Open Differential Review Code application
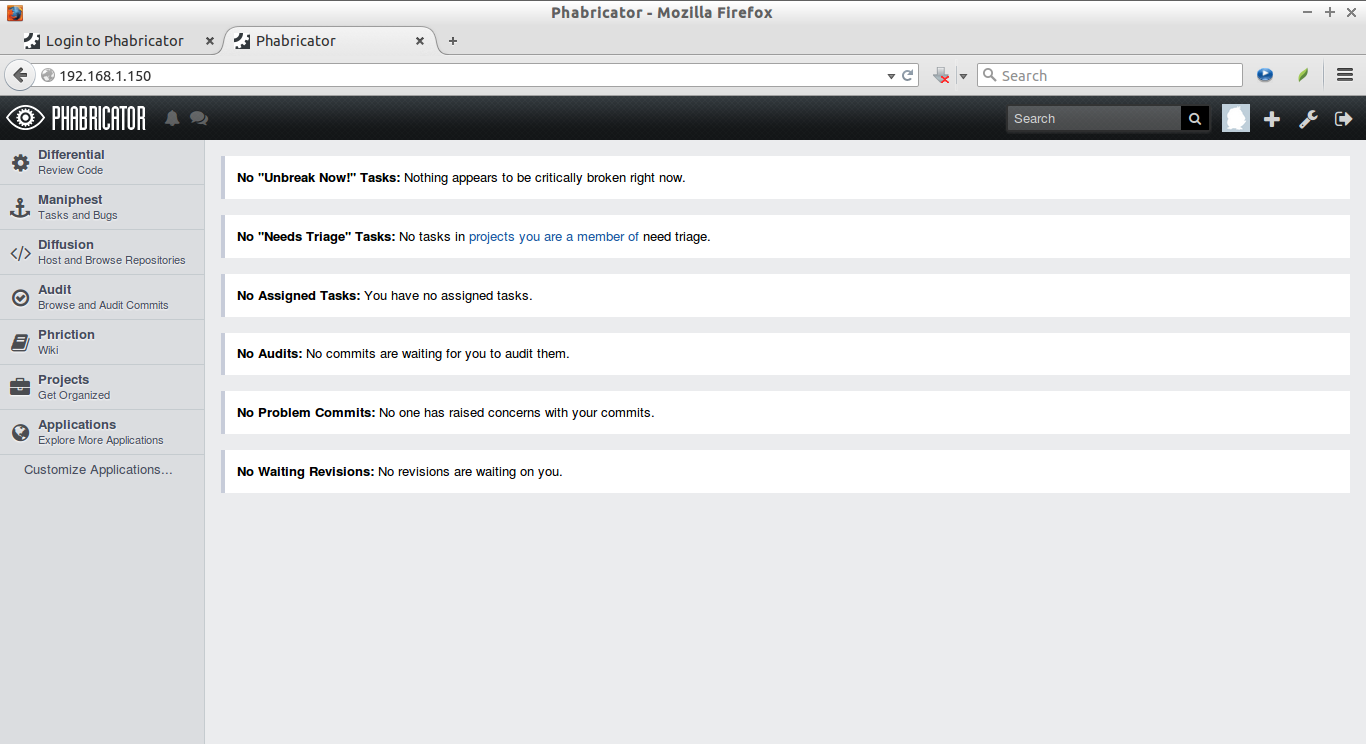1366x744 pixels. (x=102, y=162)
